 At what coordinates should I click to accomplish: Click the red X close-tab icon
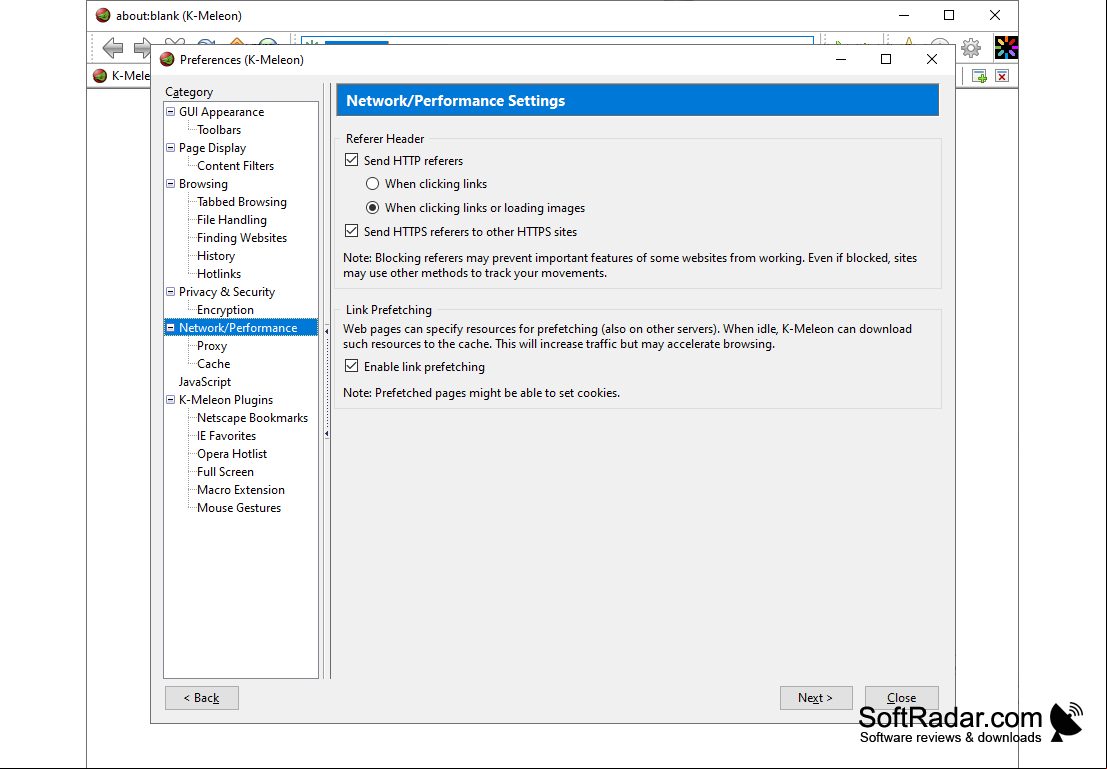pos(1002,76)
